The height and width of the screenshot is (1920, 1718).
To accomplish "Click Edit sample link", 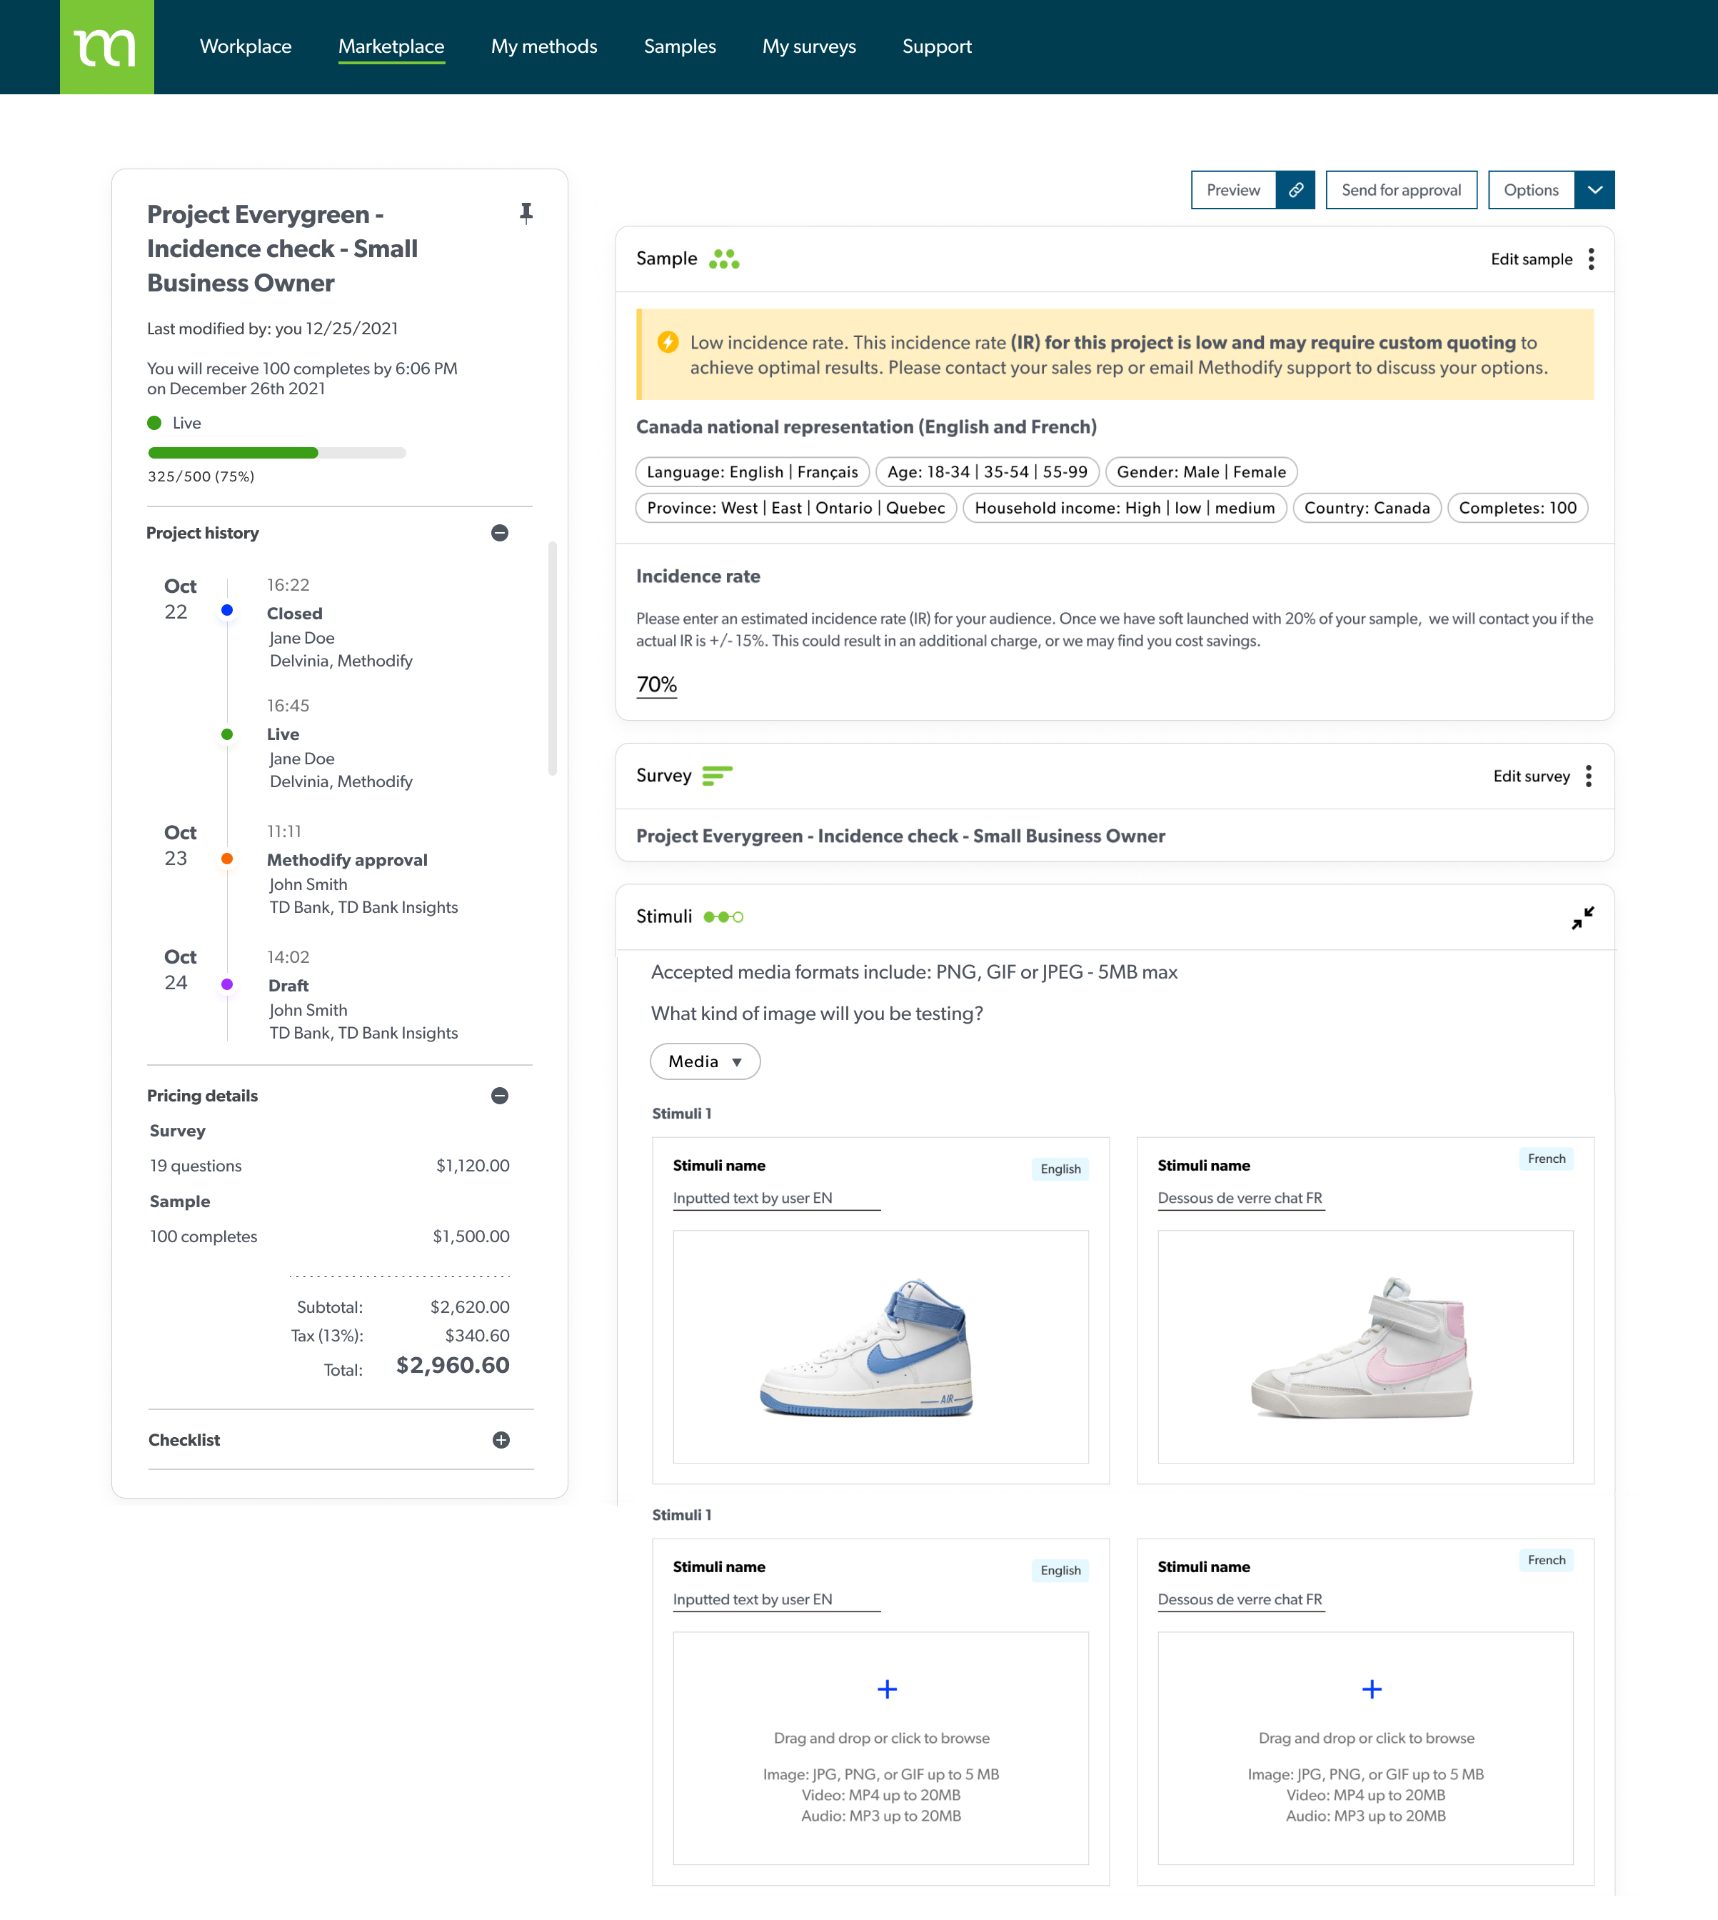I will [1531, 259].
